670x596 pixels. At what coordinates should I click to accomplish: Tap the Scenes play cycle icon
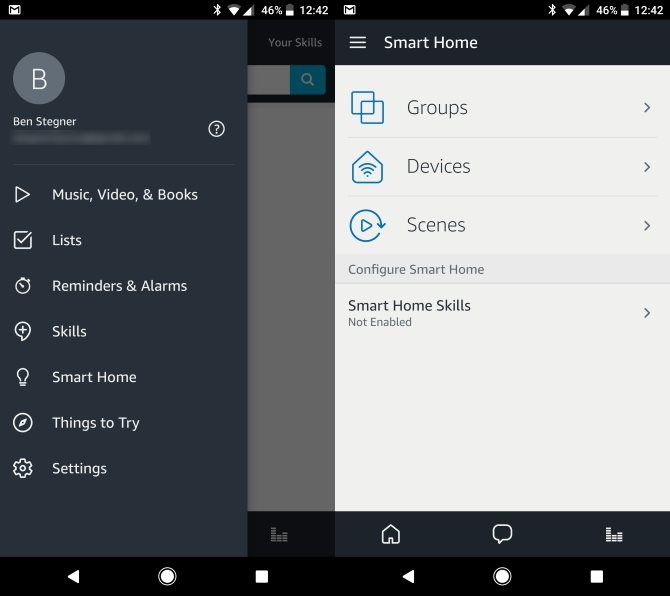coord(367,225)
